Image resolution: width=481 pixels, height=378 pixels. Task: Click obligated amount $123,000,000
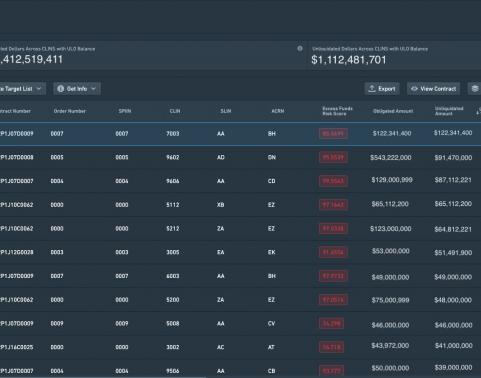click(390, 229)
